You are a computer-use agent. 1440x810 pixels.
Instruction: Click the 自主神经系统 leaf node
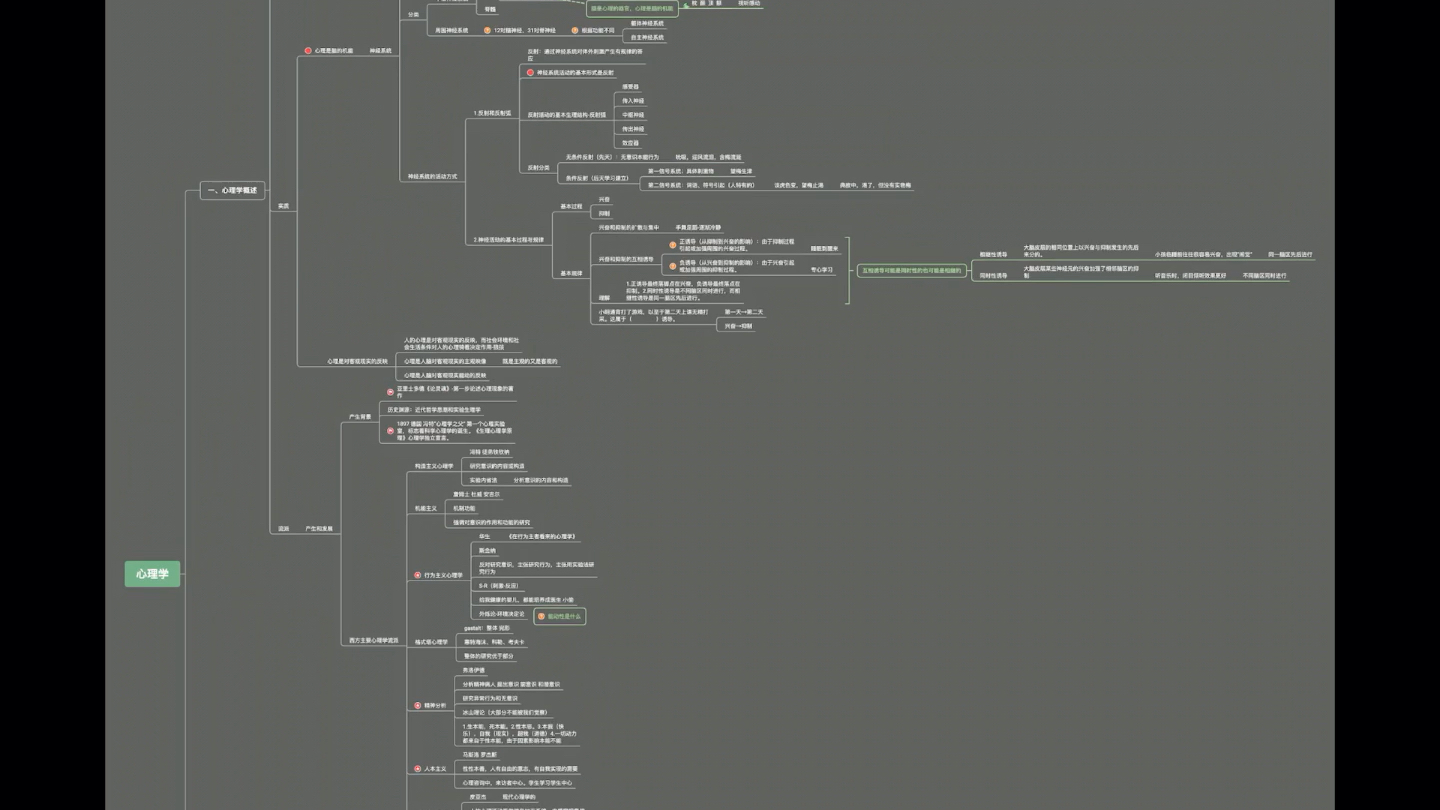647,37
